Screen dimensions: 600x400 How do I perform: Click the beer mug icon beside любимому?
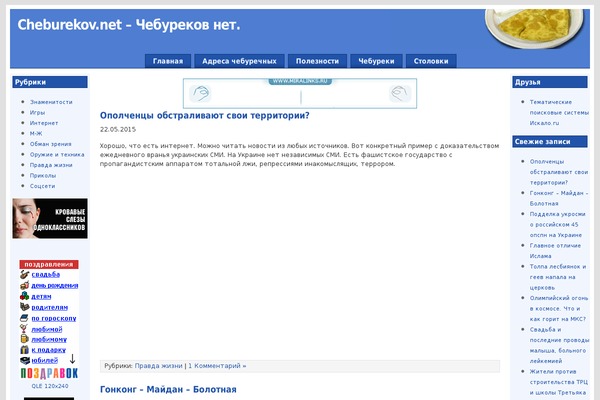pos(24,339)
